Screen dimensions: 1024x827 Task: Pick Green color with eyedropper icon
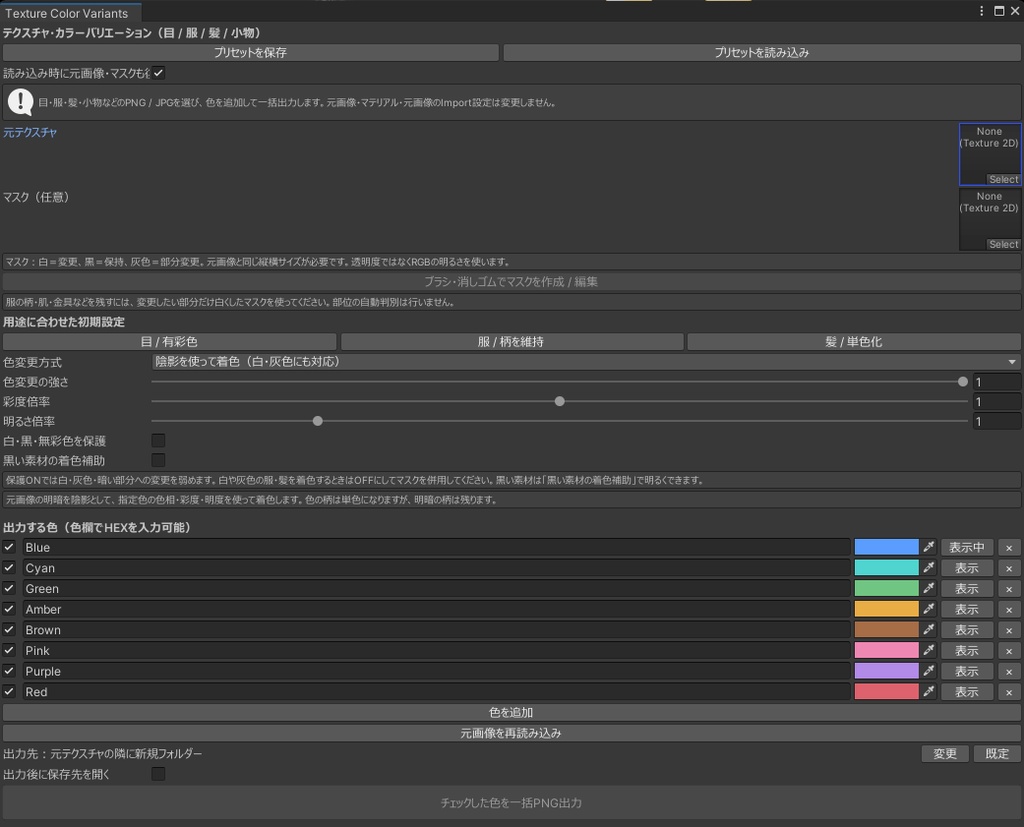coord(929,589)
